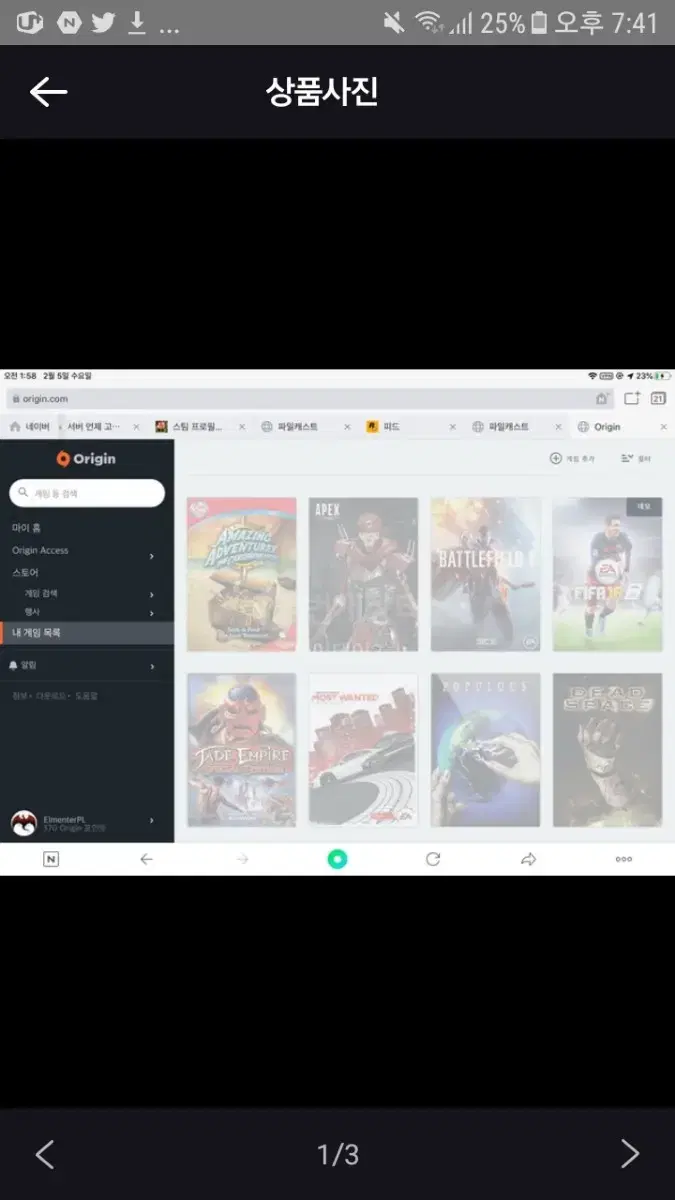This screenshot has width=675, height=1200.
Task: Open the Twitter notification icon
Action: tap(103, 23)
